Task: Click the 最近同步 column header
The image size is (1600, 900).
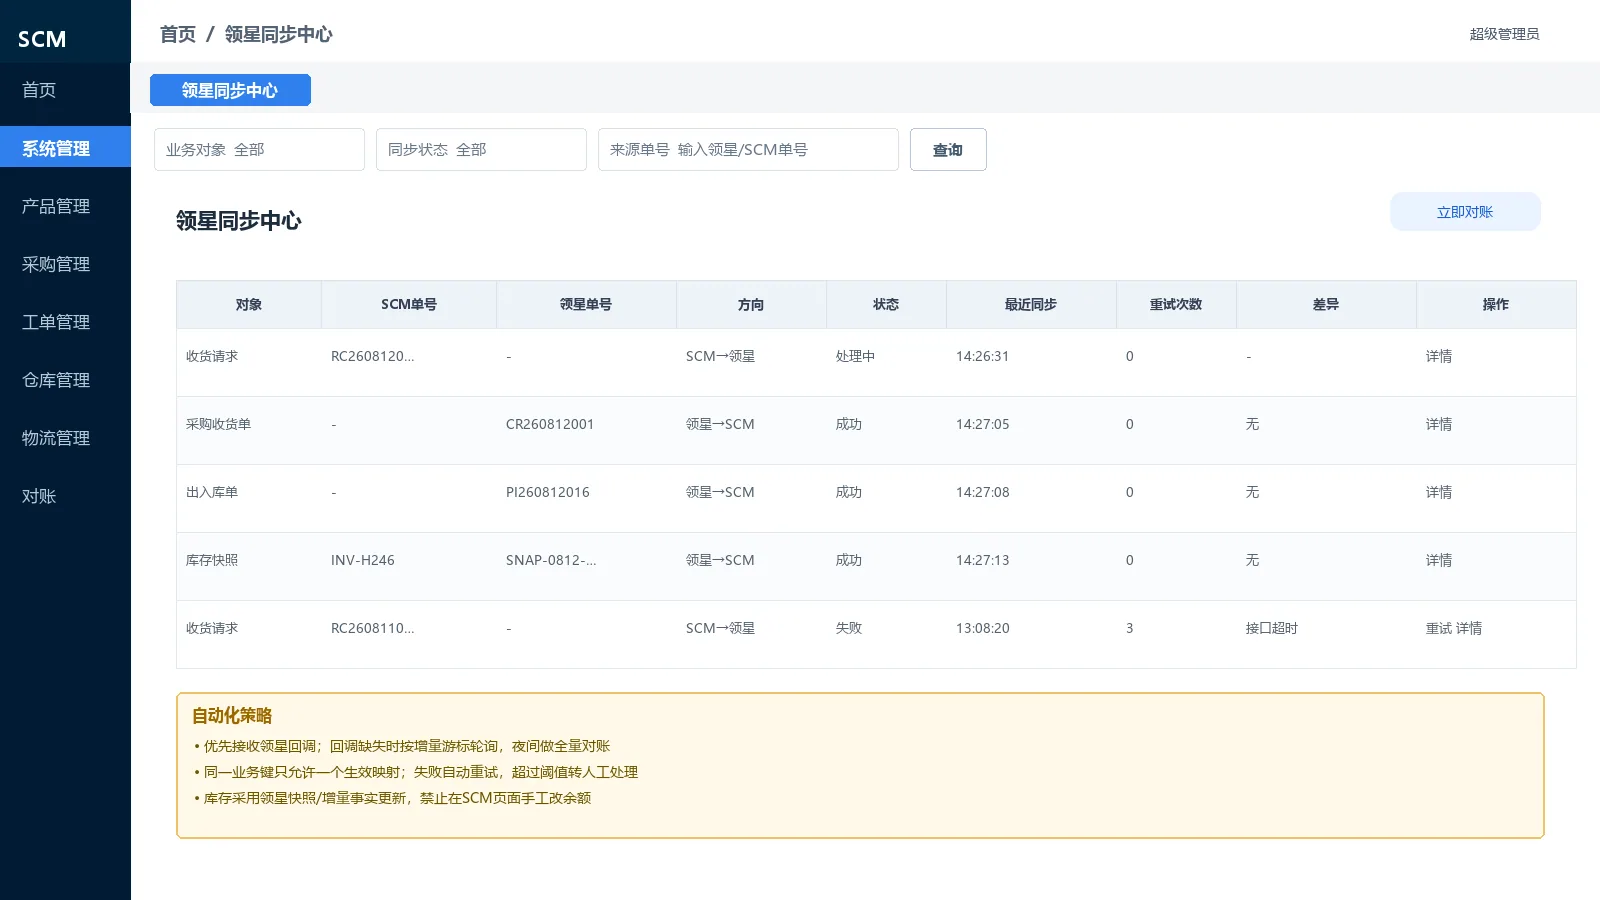Action: 1031,304
